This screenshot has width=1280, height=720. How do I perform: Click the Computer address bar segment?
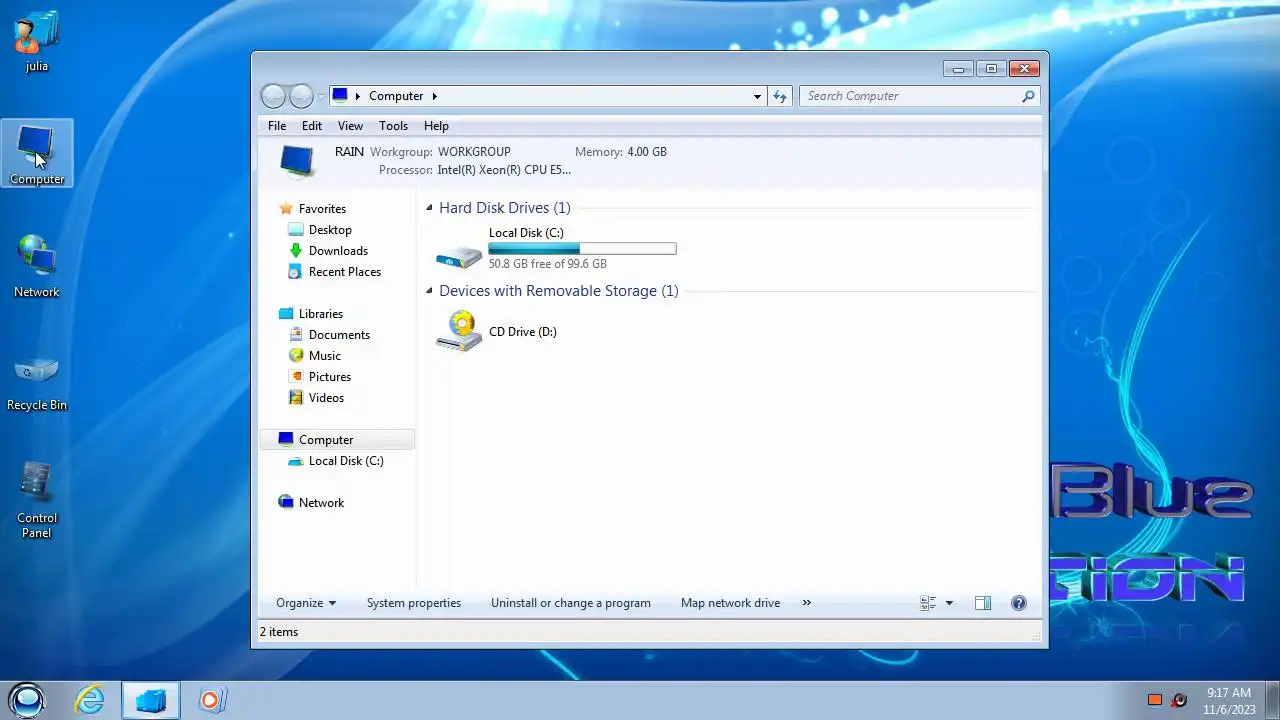click(x=396, y=96)
